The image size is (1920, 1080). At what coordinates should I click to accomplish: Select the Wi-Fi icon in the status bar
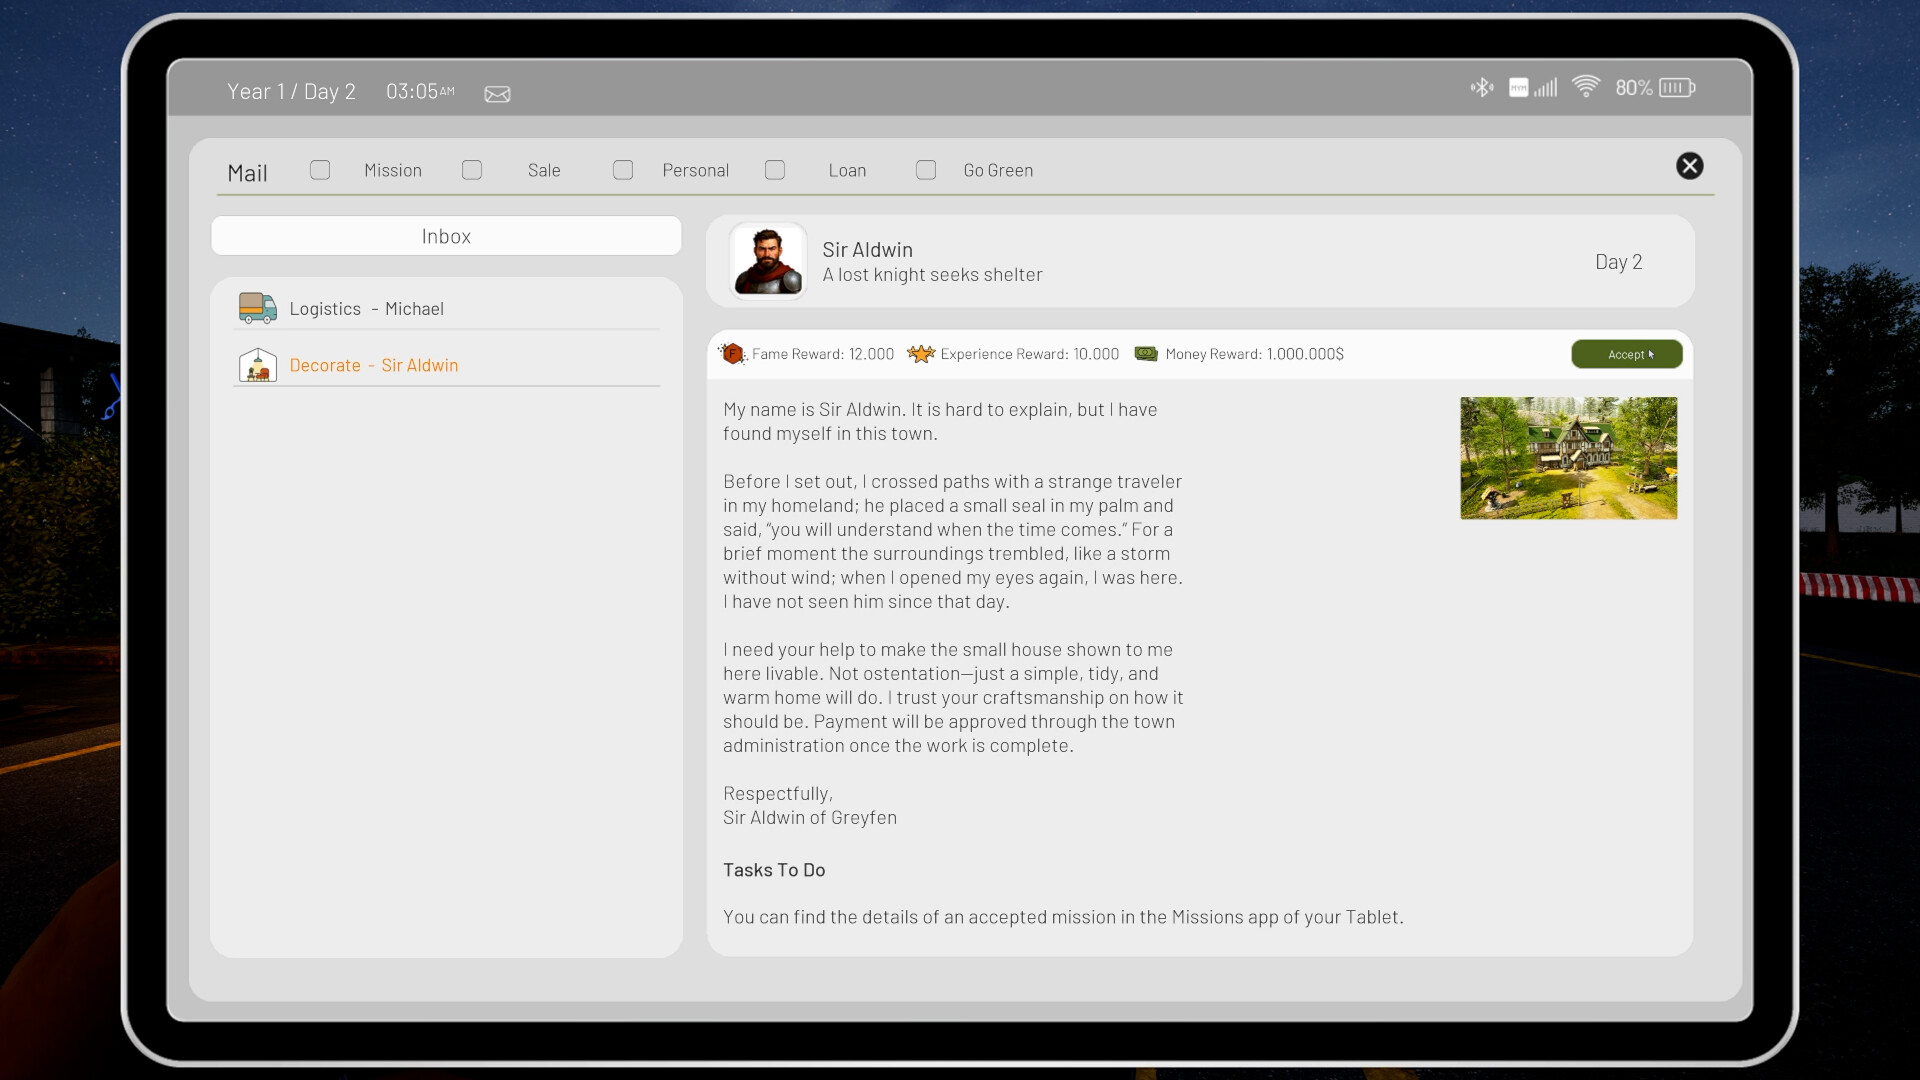[1588, 87]
